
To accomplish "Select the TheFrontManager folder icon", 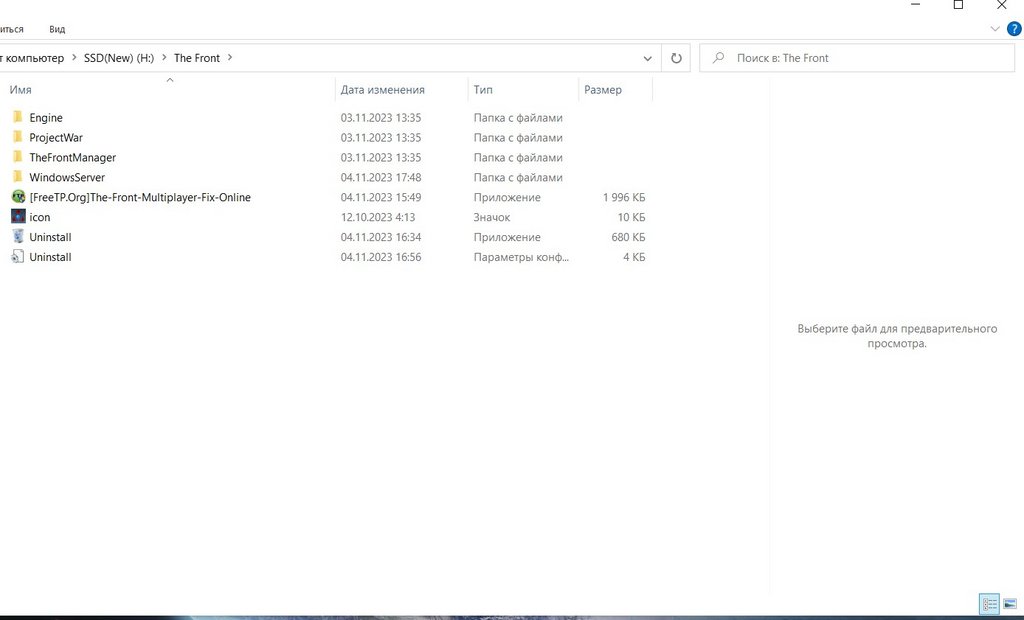I will click(x=18, y=157).
